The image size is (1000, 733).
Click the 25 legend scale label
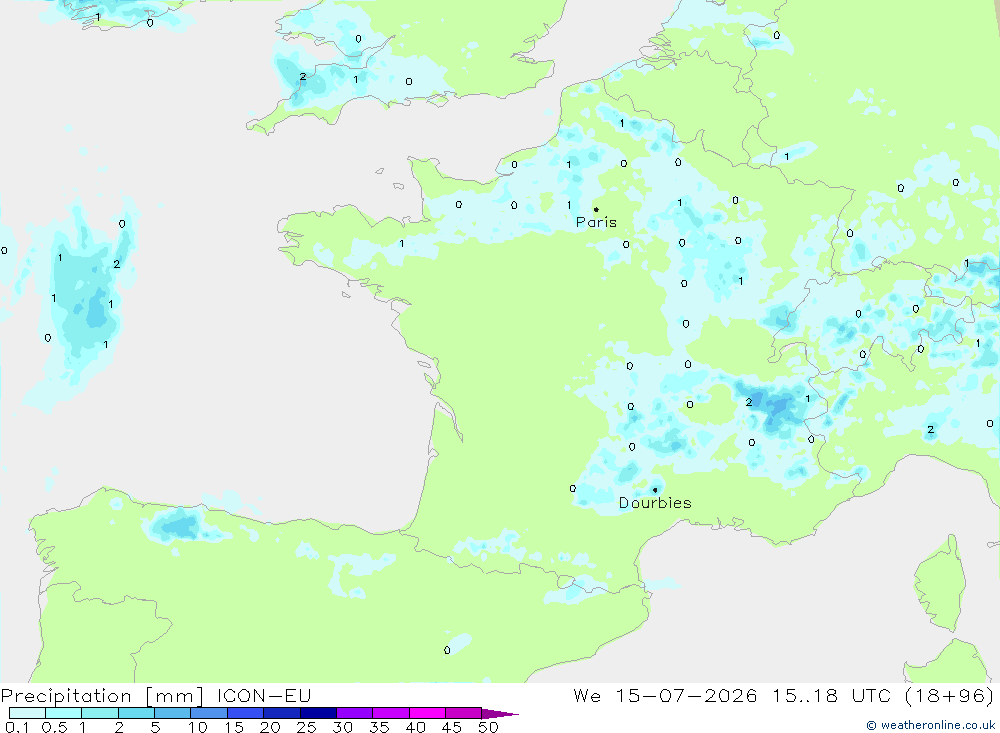(x=307, y=727)
